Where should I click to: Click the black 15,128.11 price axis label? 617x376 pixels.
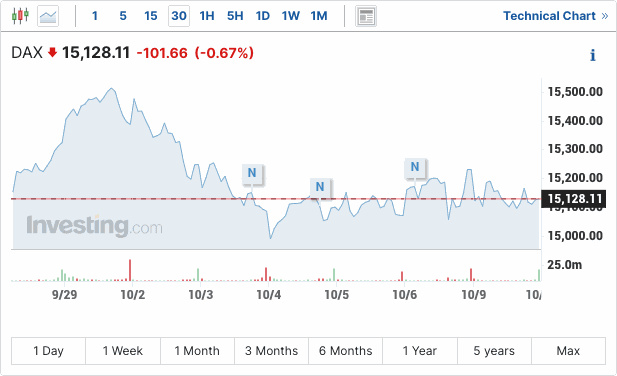pos(574,199)
